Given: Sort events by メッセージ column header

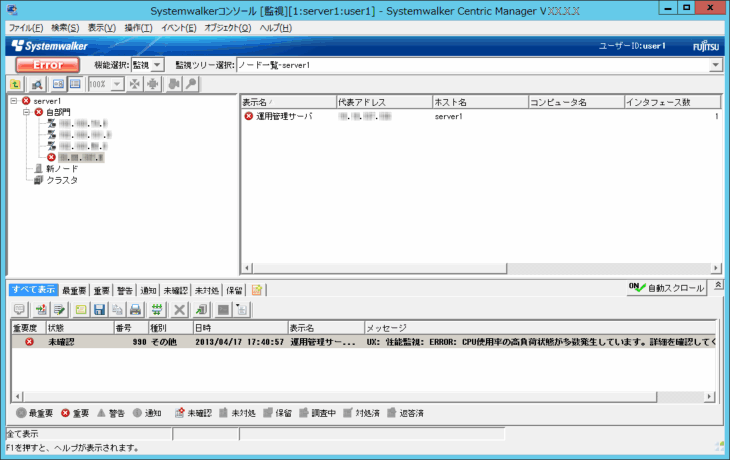Looking at the screenshot, I should 540,328.
